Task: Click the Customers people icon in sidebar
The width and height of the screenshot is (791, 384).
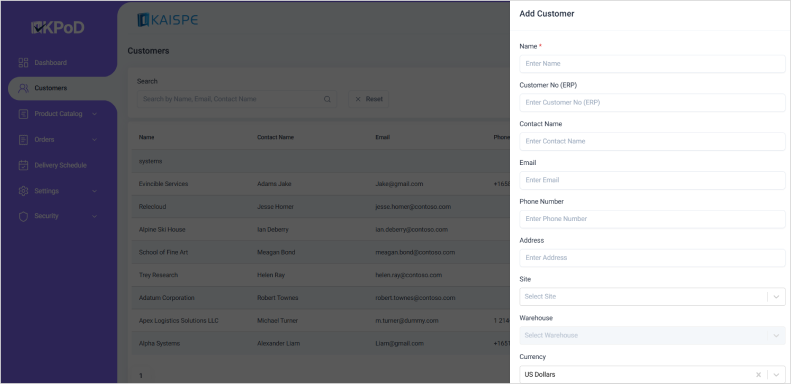Action: [x=23, y=88]
